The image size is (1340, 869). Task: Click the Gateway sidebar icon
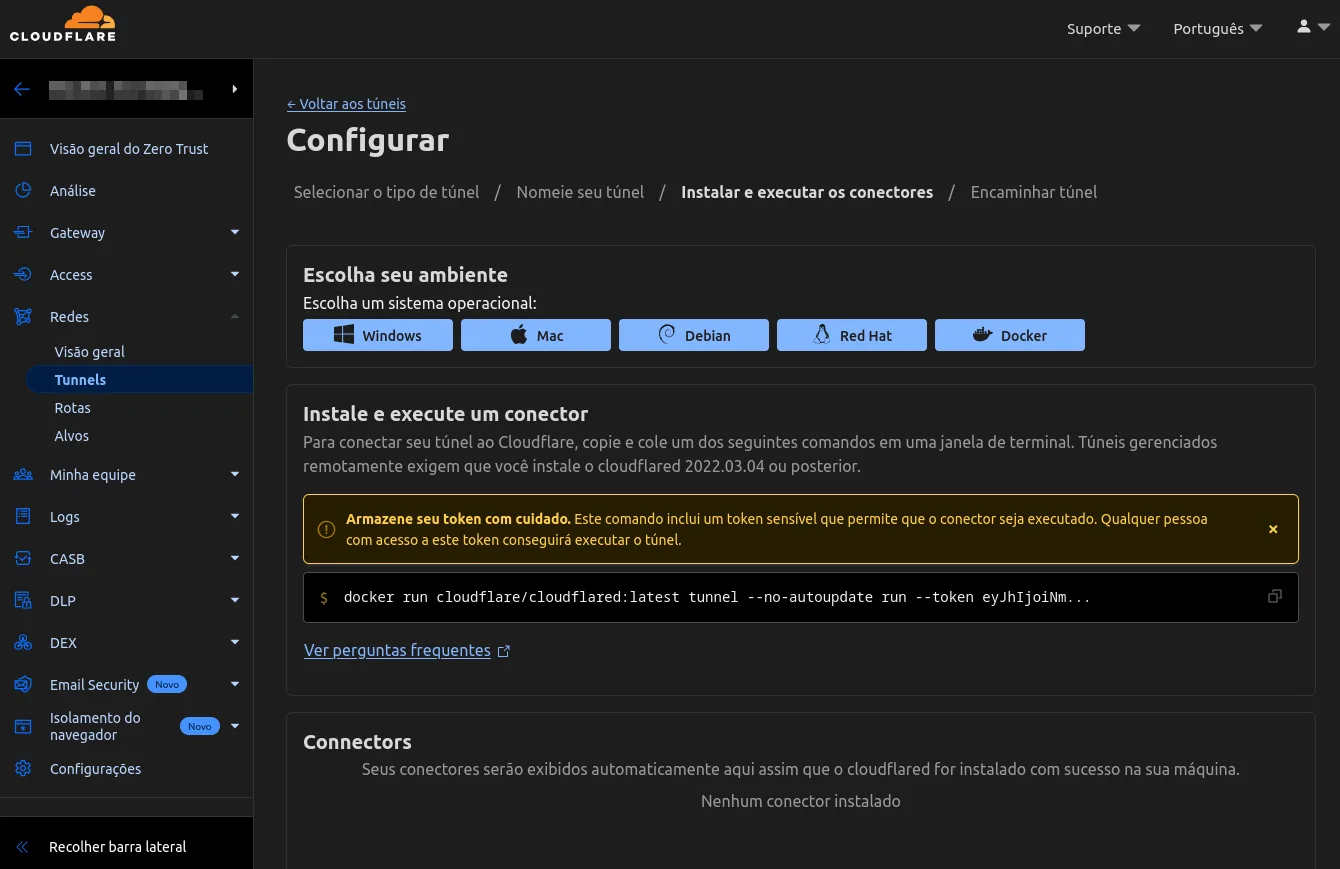point(23,233)
